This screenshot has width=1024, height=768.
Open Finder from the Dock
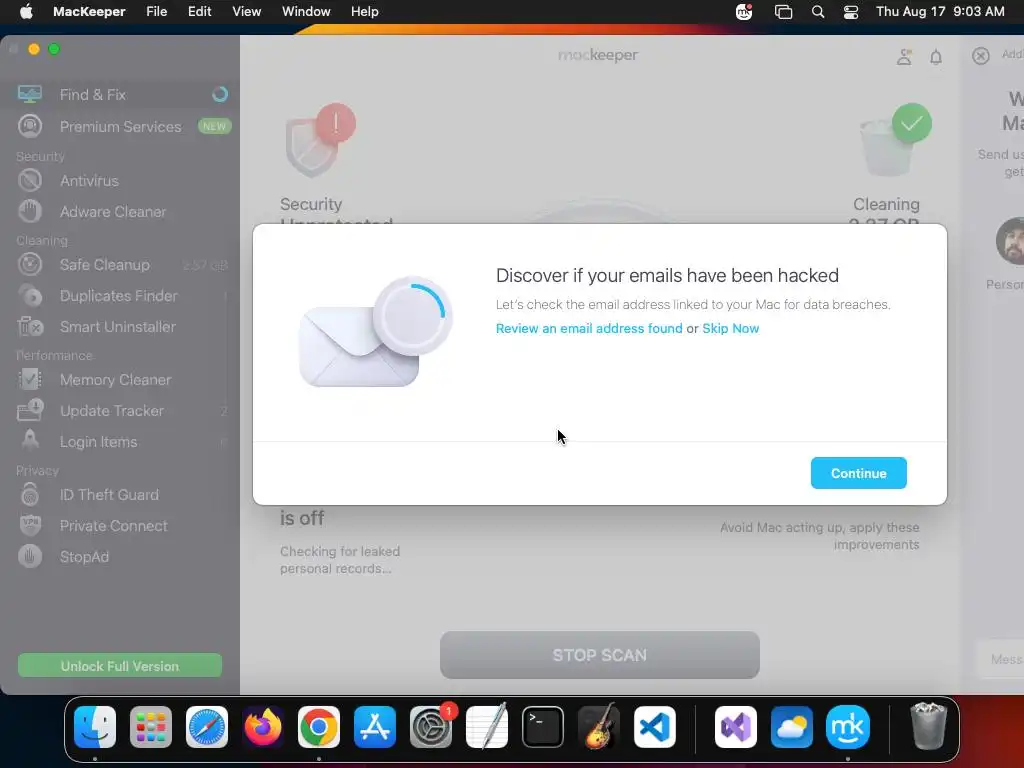coord(95,727)
